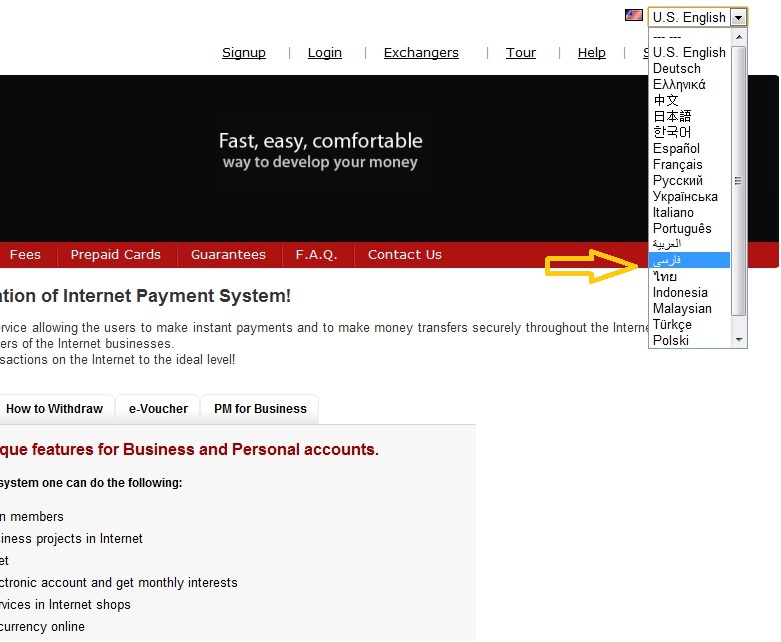The width and height of the screenshot is (781, 642).
Task: Choose Deutsch from the language list
Action: pyautogui.click(x=689, y=68)
